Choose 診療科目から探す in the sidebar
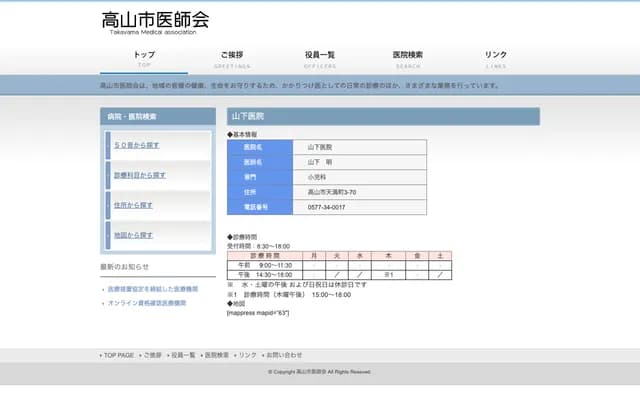Viewport: 640px width, 400px height. click(140, 176)
